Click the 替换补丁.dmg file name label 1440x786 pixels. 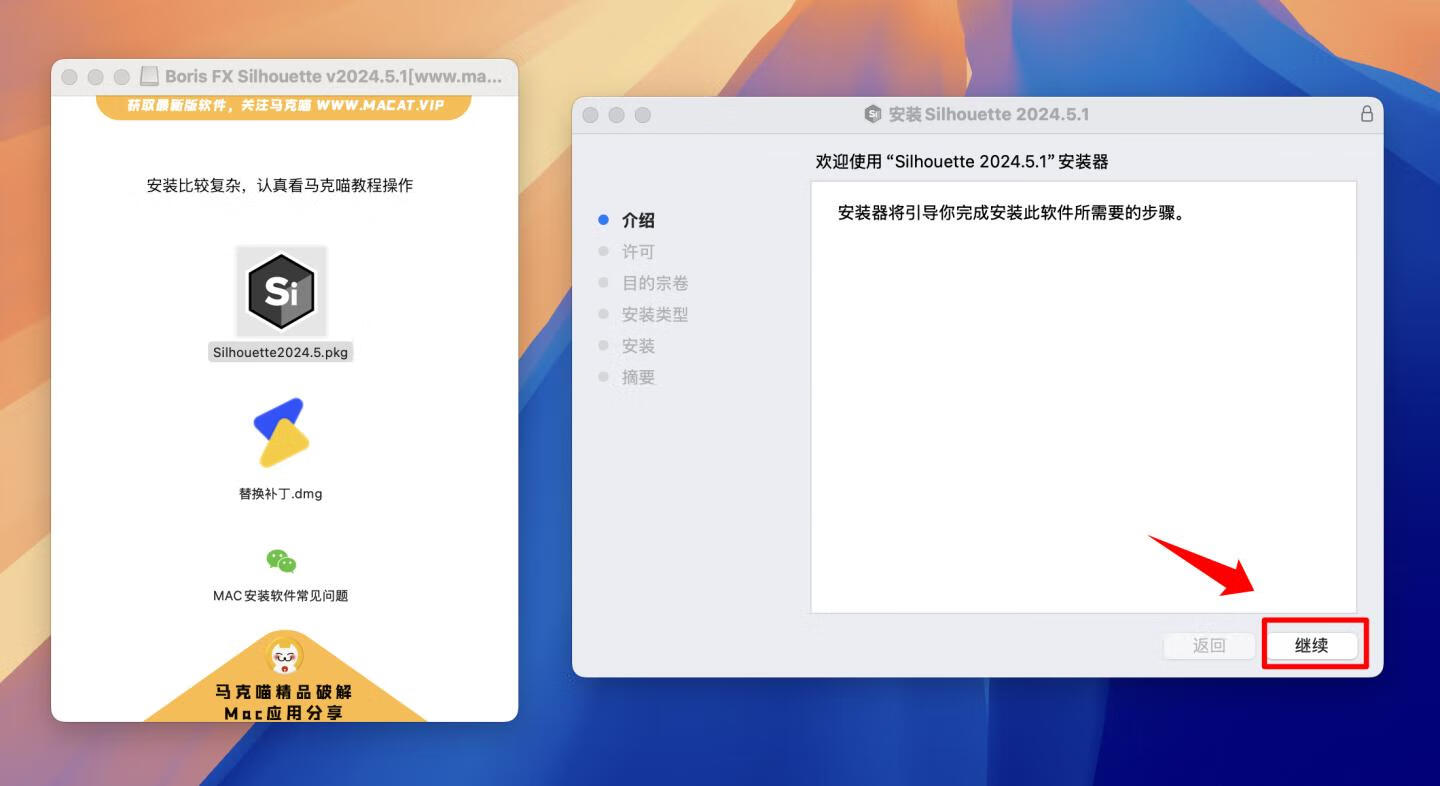(281, 493)
